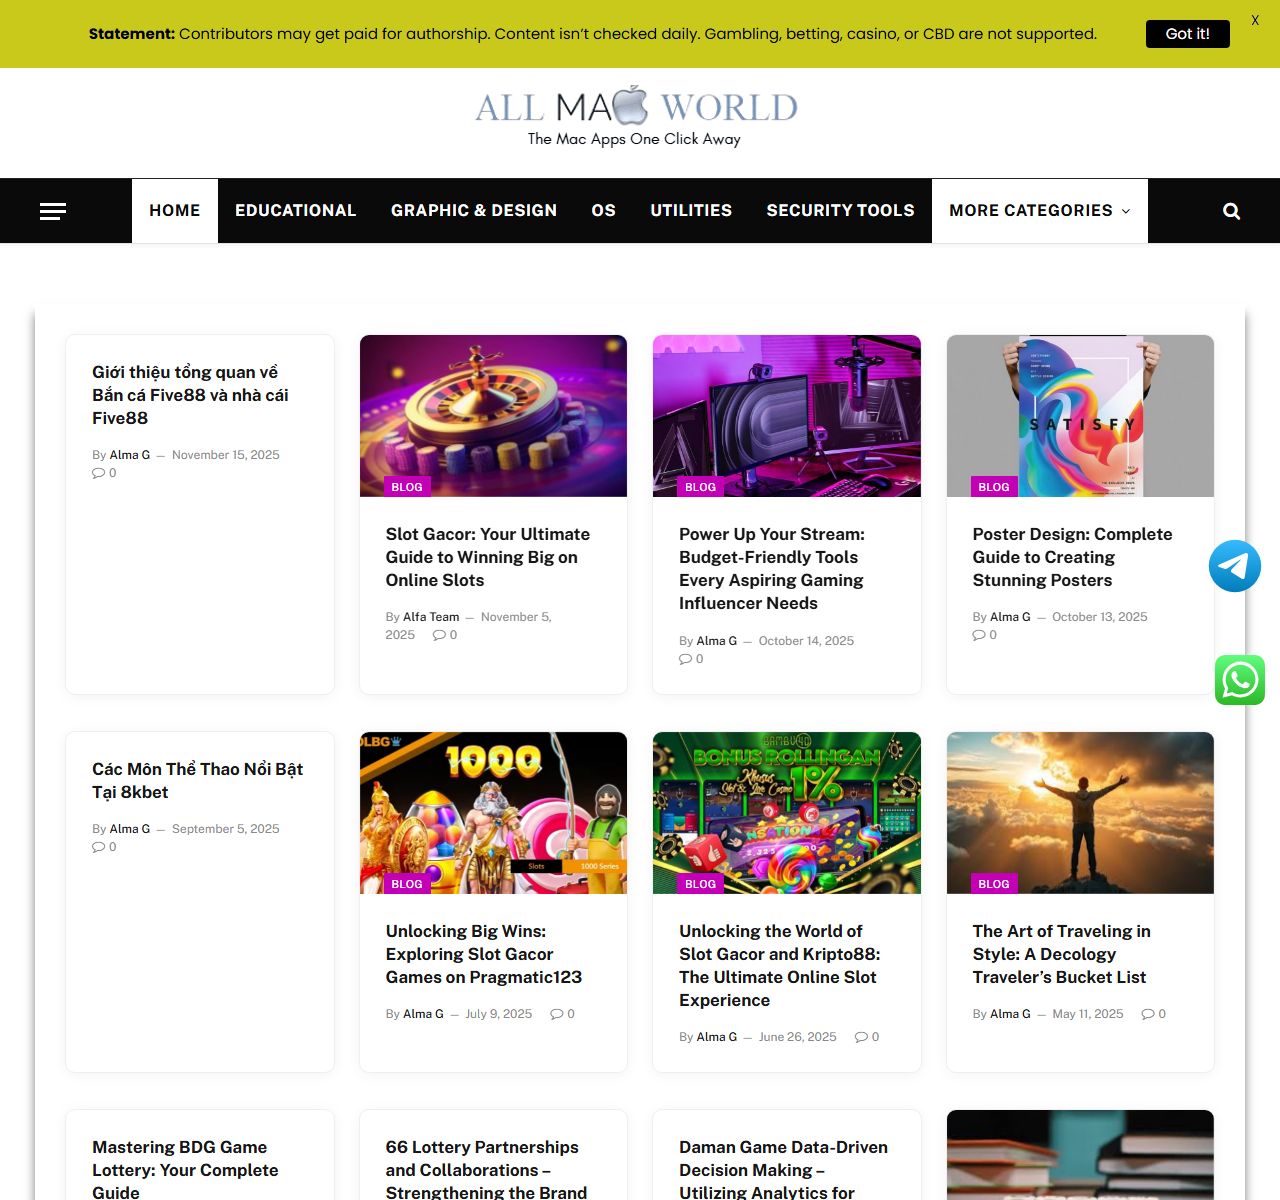1280x1200 pixels.
Task: Open the Home menu item
Action: click(x=175, y=211)
